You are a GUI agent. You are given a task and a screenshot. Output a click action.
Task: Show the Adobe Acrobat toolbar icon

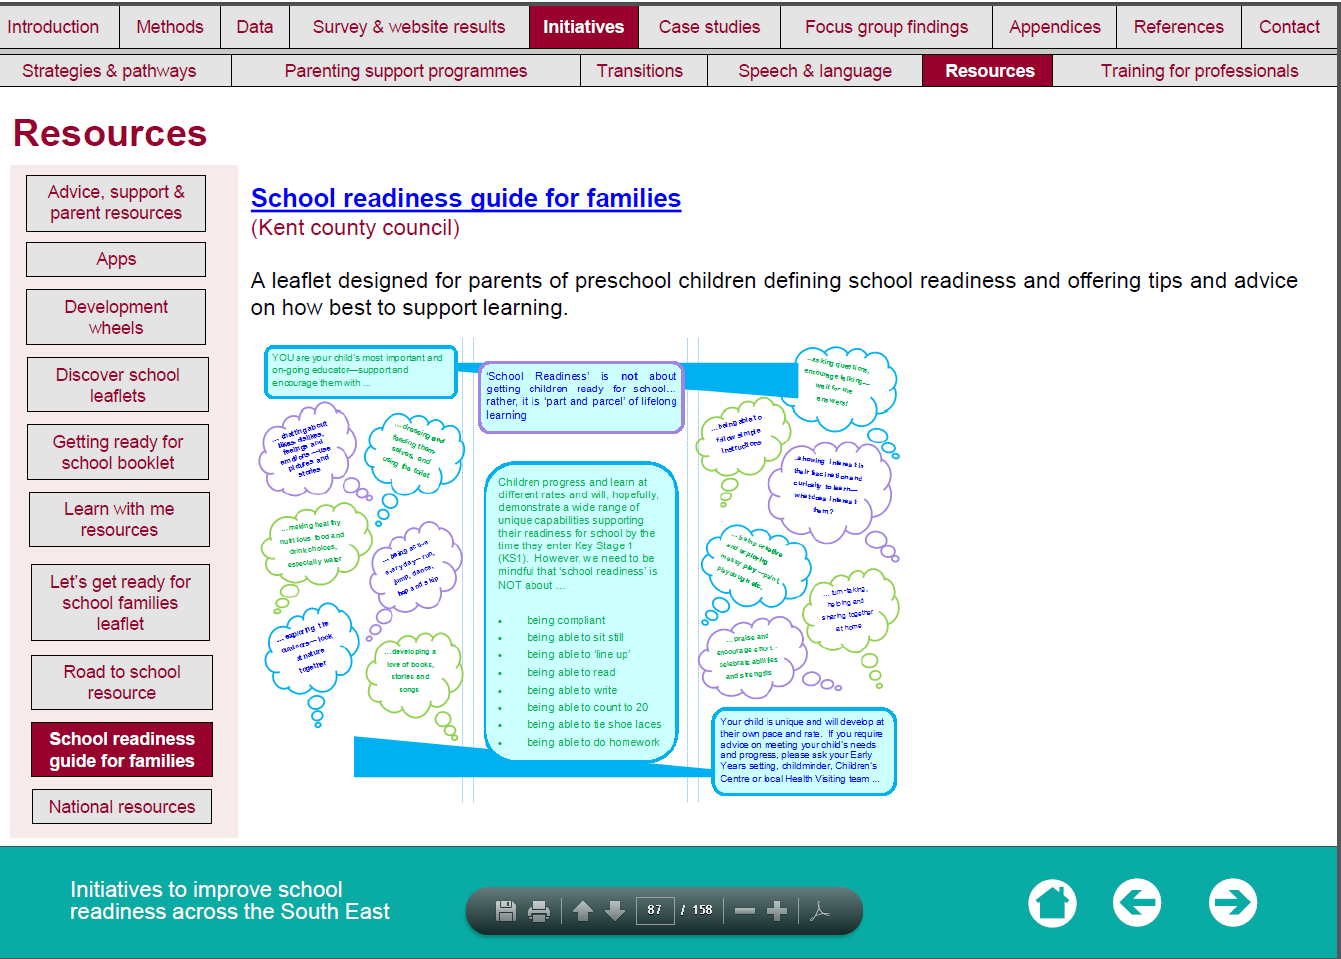(x=820, y=910)
